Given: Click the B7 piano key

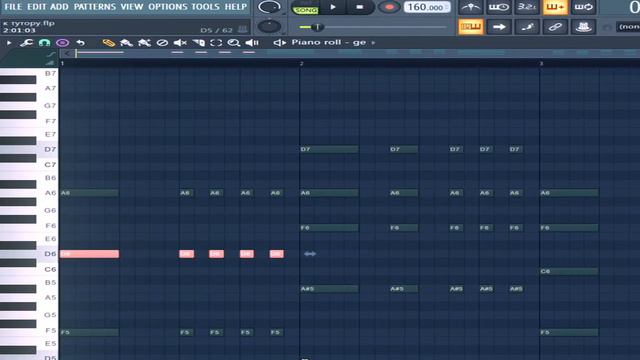Looking at the screenshot, I should pyautogui.click(x=29, y=73).
